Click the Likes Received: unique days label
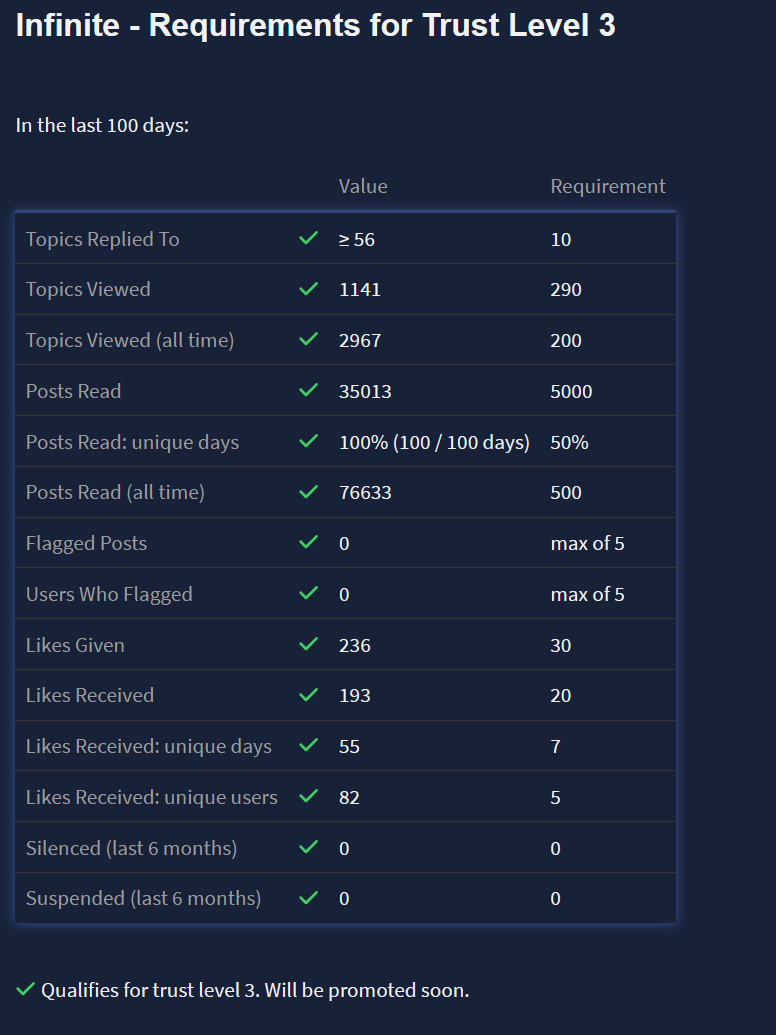The height and width of the screenshot is (1035, 776). pos(149,746)
